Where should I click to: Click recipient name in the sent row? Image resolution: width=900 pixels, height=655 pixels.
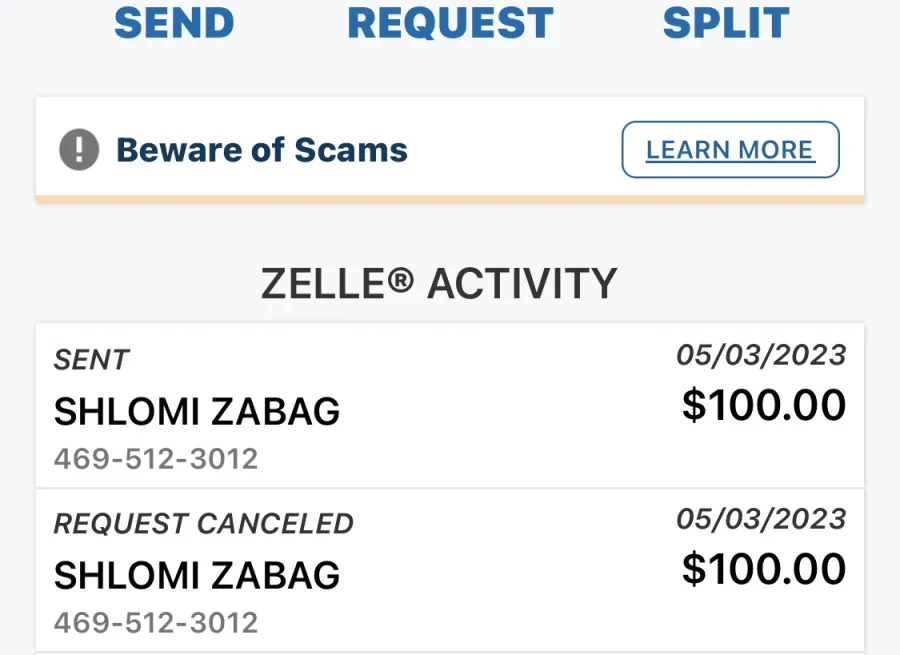[197, 412]
